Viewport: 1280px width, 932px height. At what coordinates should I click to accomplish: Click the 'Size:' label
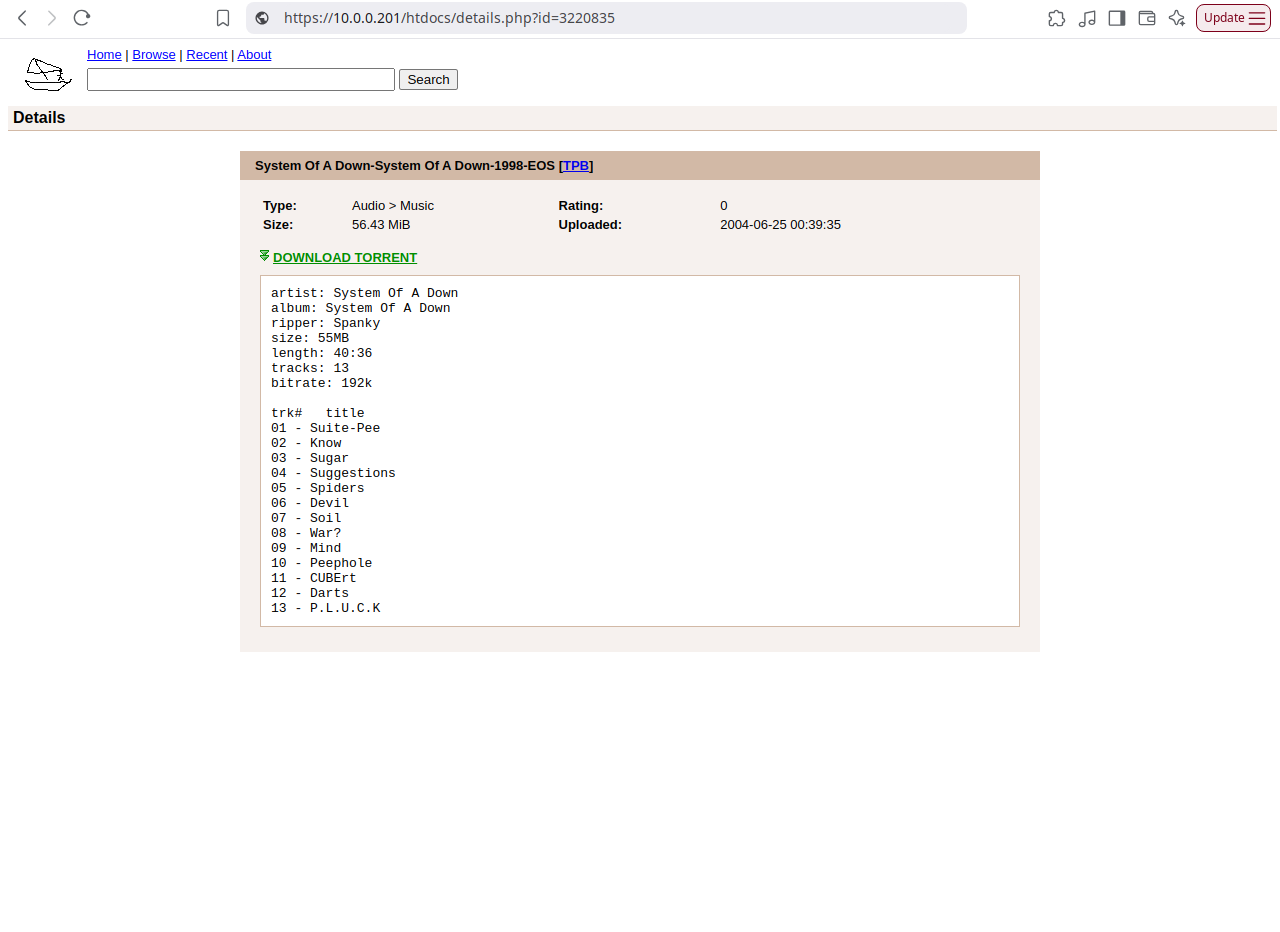[278, 224]
